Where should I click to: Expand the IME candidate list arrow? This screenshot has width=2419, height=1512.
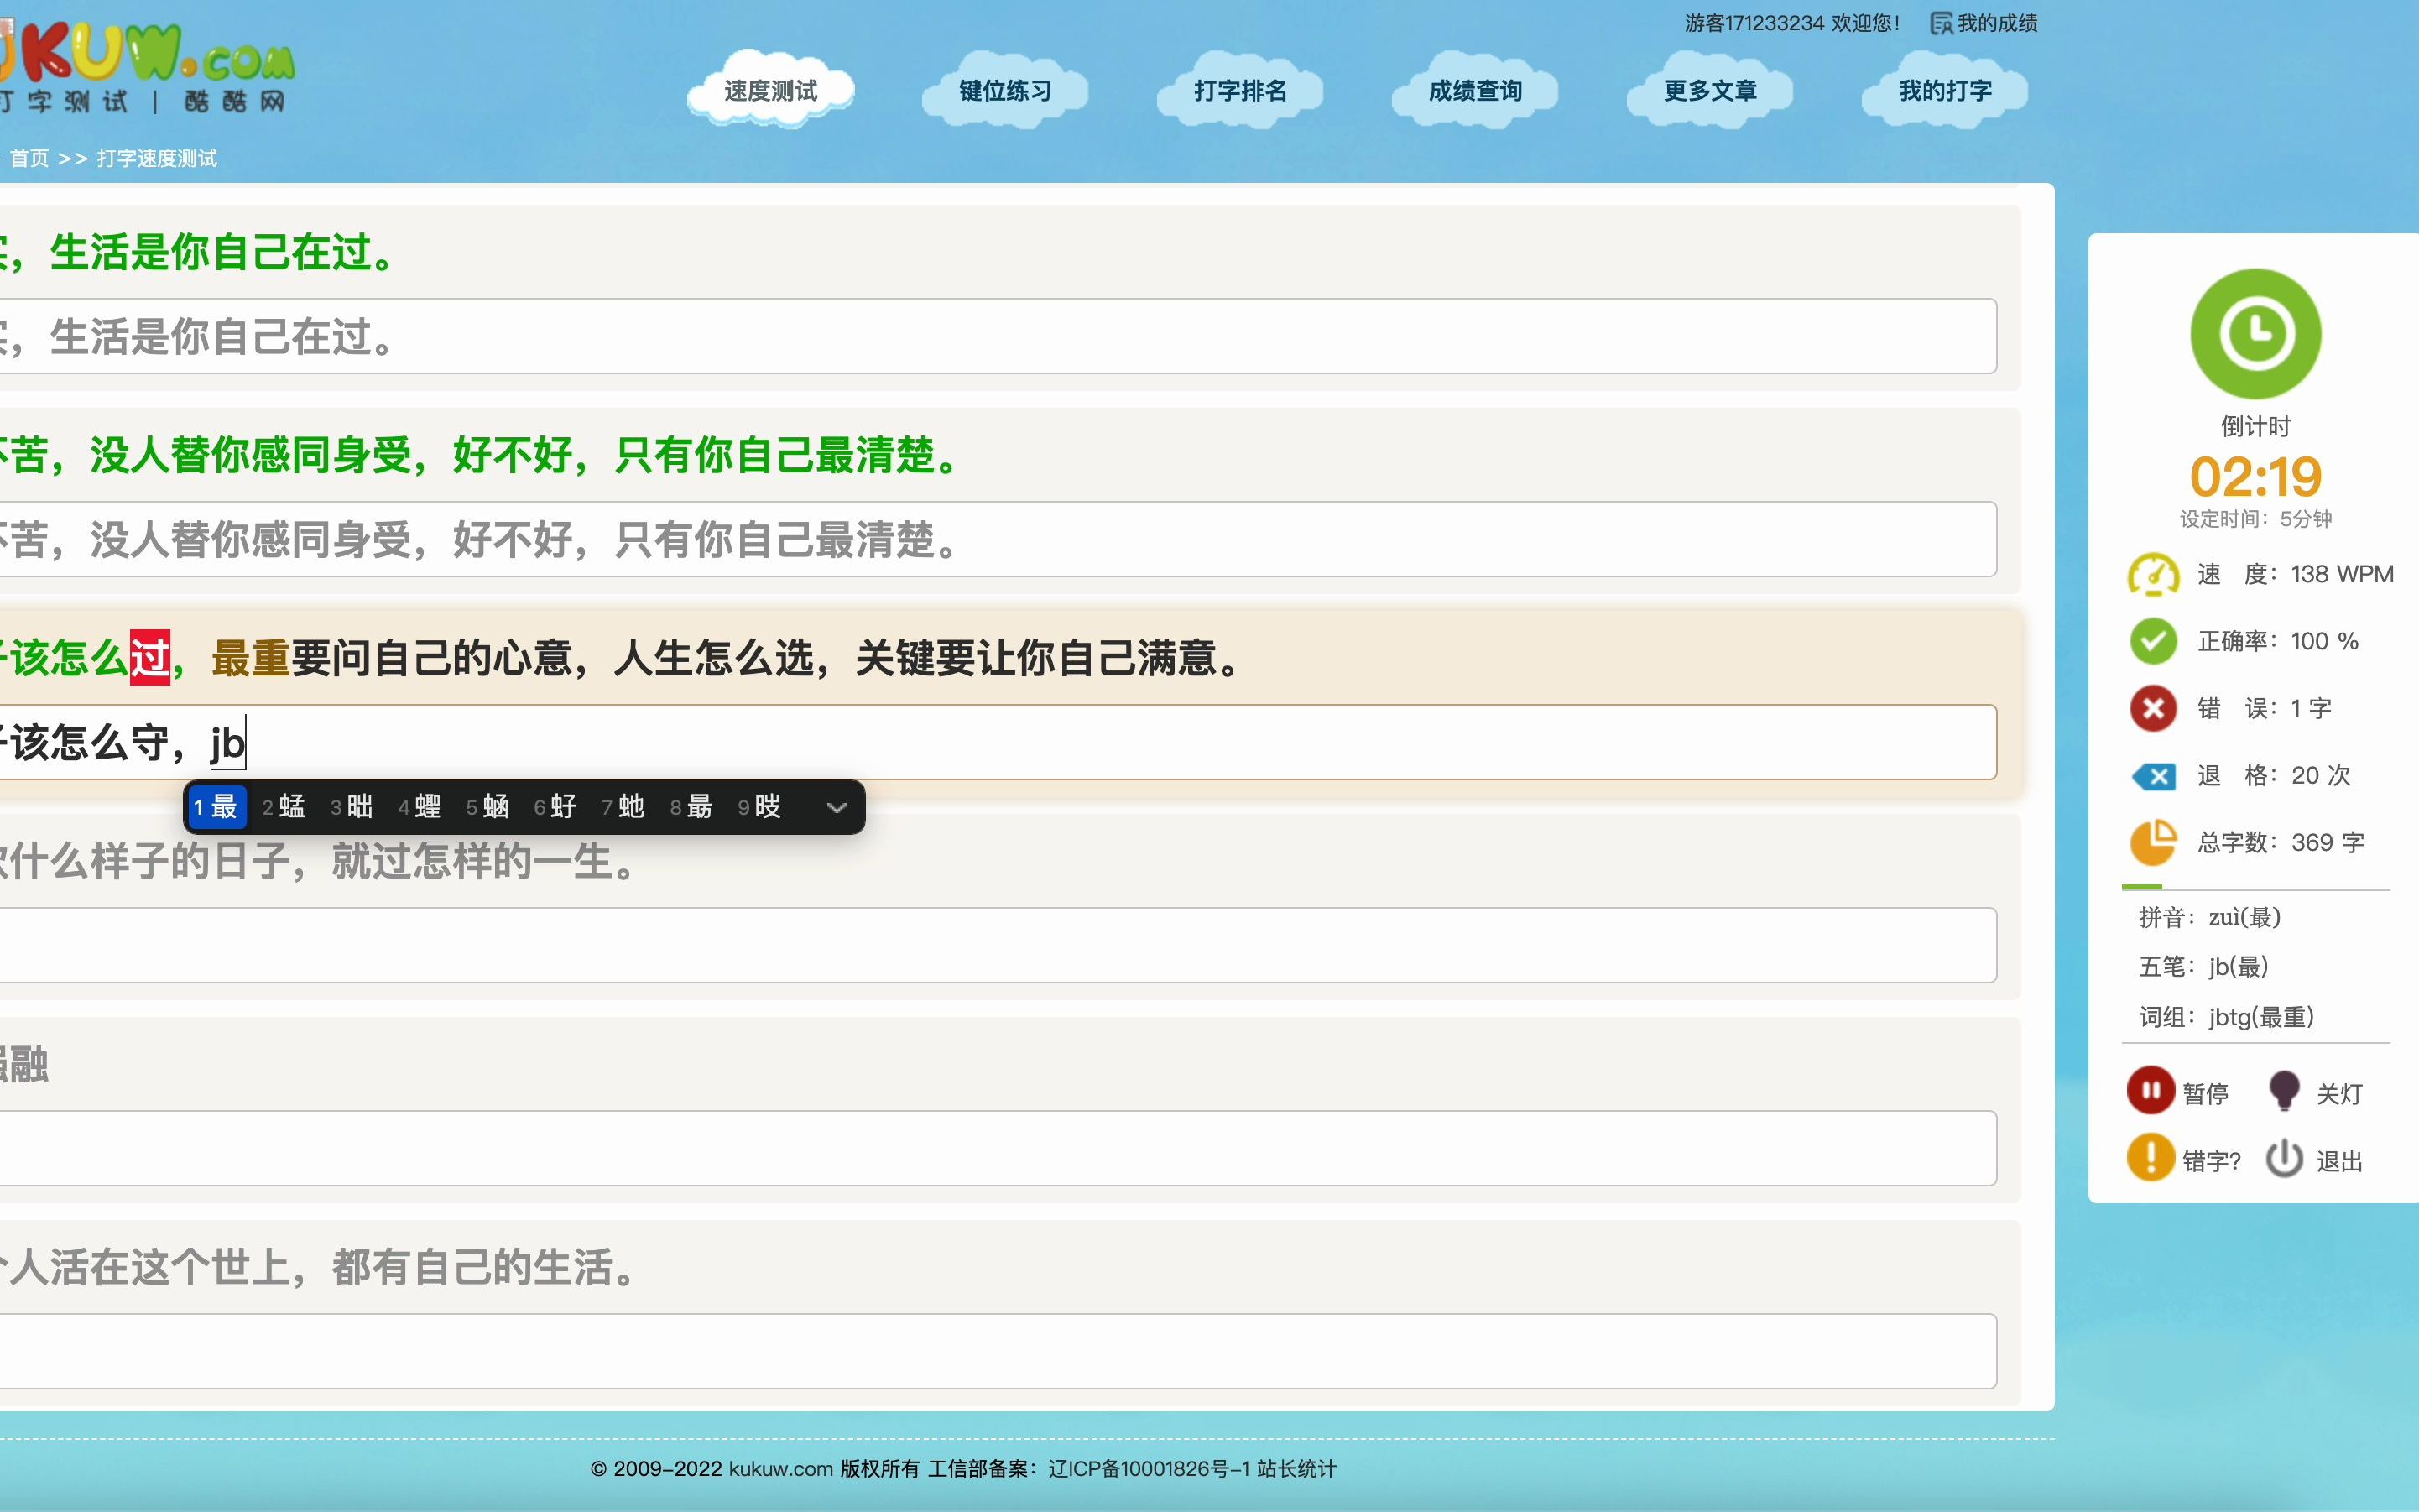tap(836, 807)
